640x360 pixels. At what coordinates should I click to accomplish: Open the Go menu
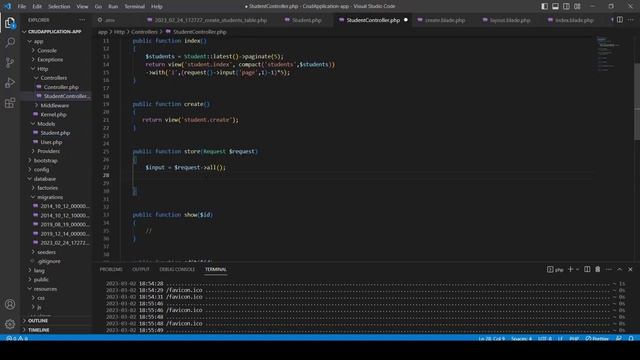[98, 7]
